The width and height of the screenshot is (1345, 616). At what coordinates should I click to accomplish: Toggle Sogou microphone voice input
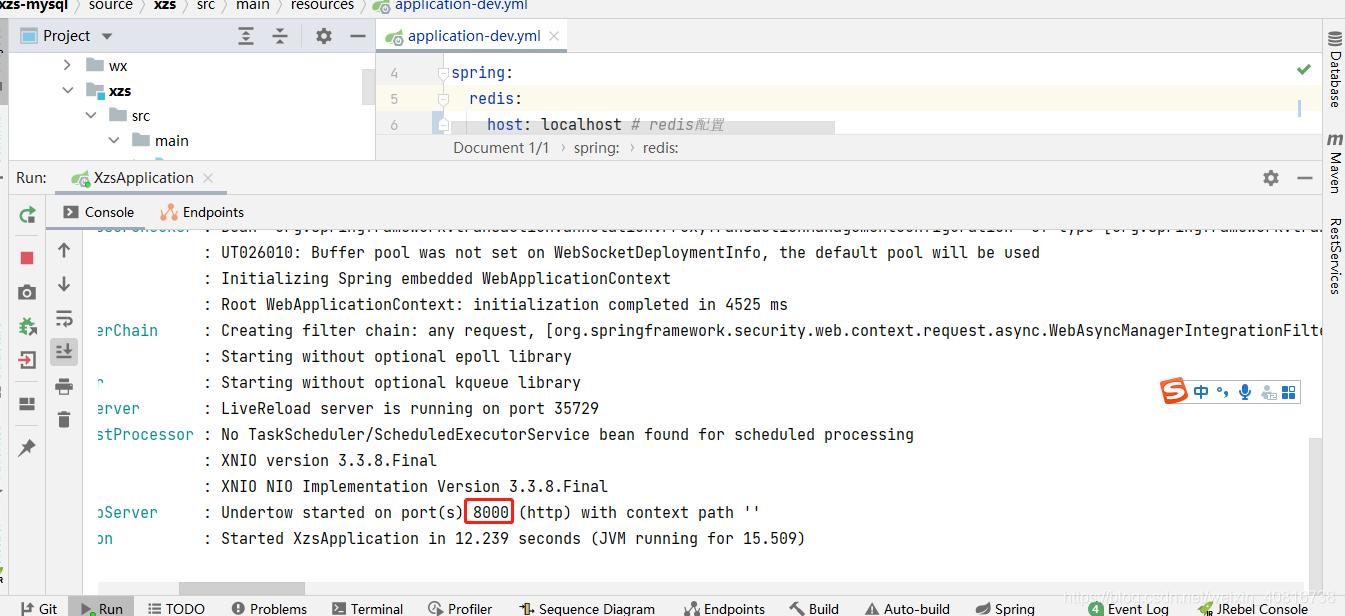tap(1245, 392)
